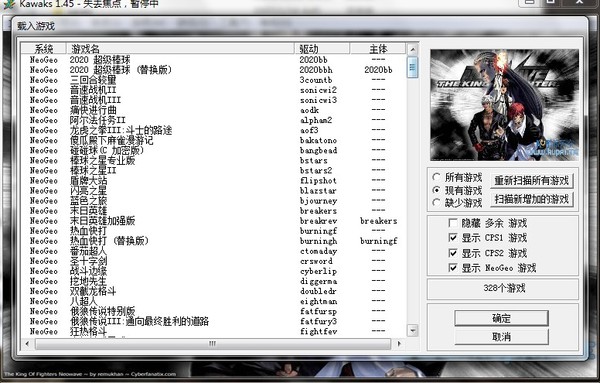Confirm with the 确定 button
Screen dimensions: 600x383
[x=501, y=318]
